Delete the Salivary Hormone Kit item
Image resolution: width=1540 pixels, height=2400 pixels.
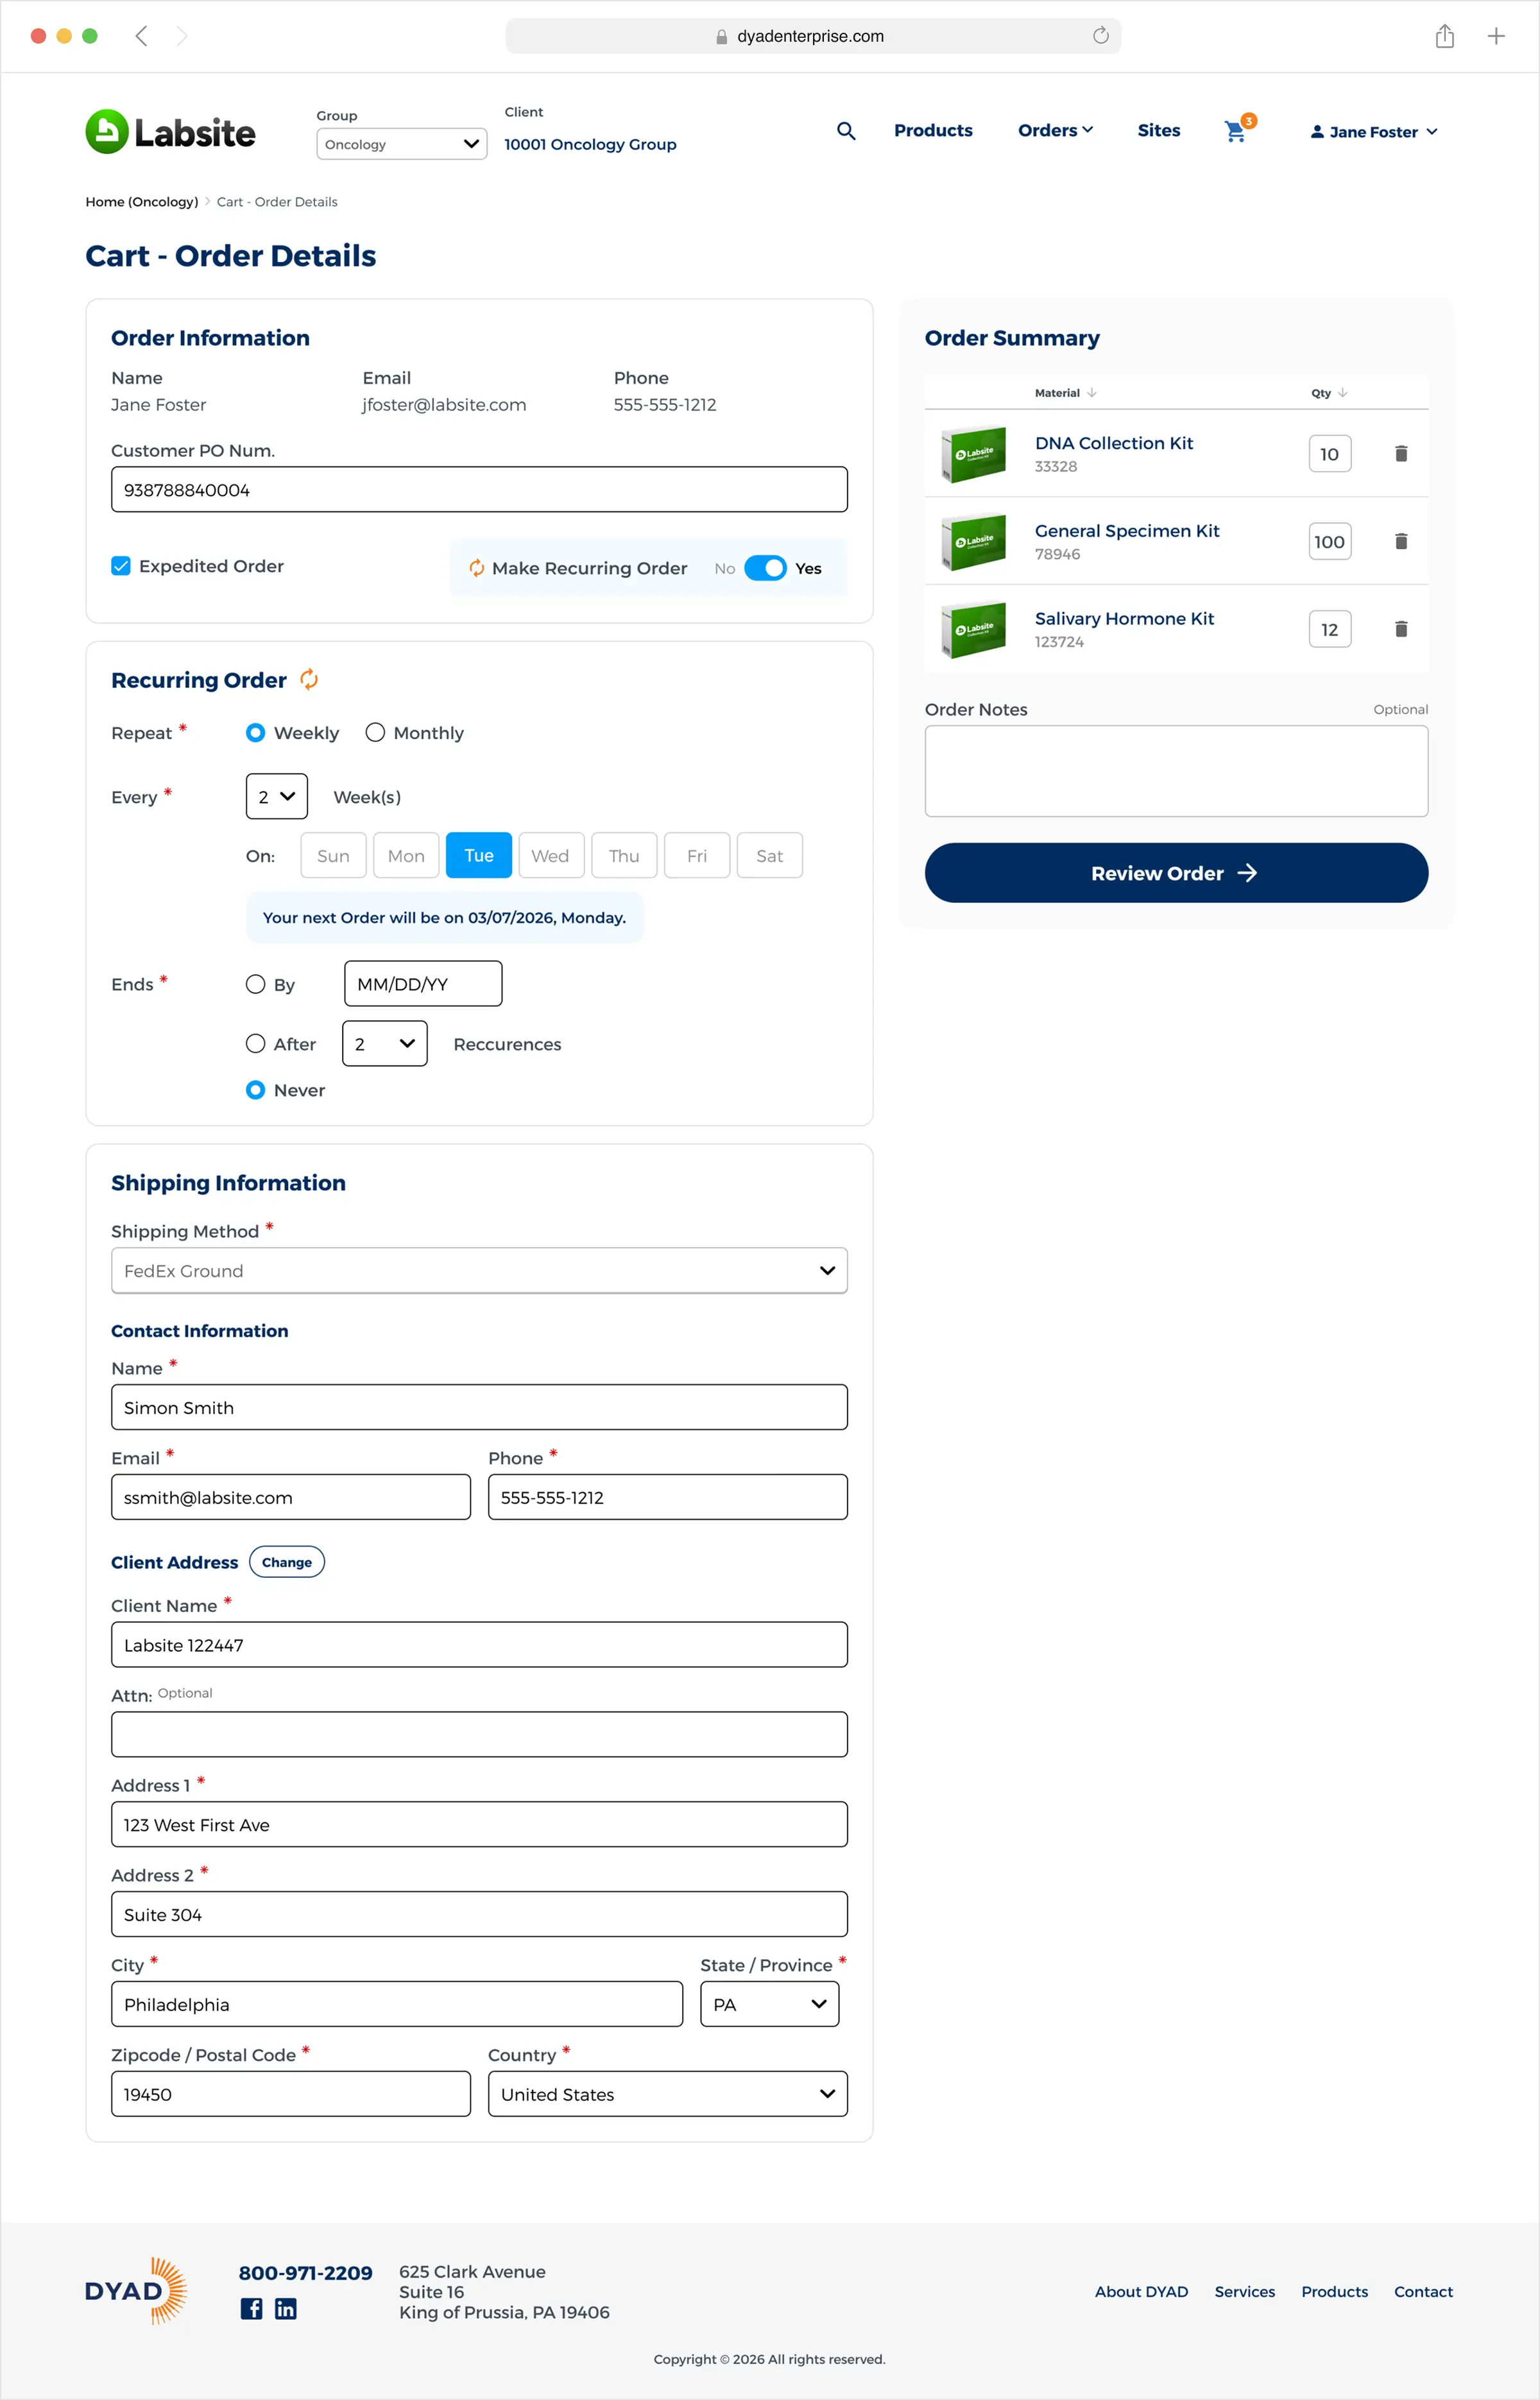1401,629
